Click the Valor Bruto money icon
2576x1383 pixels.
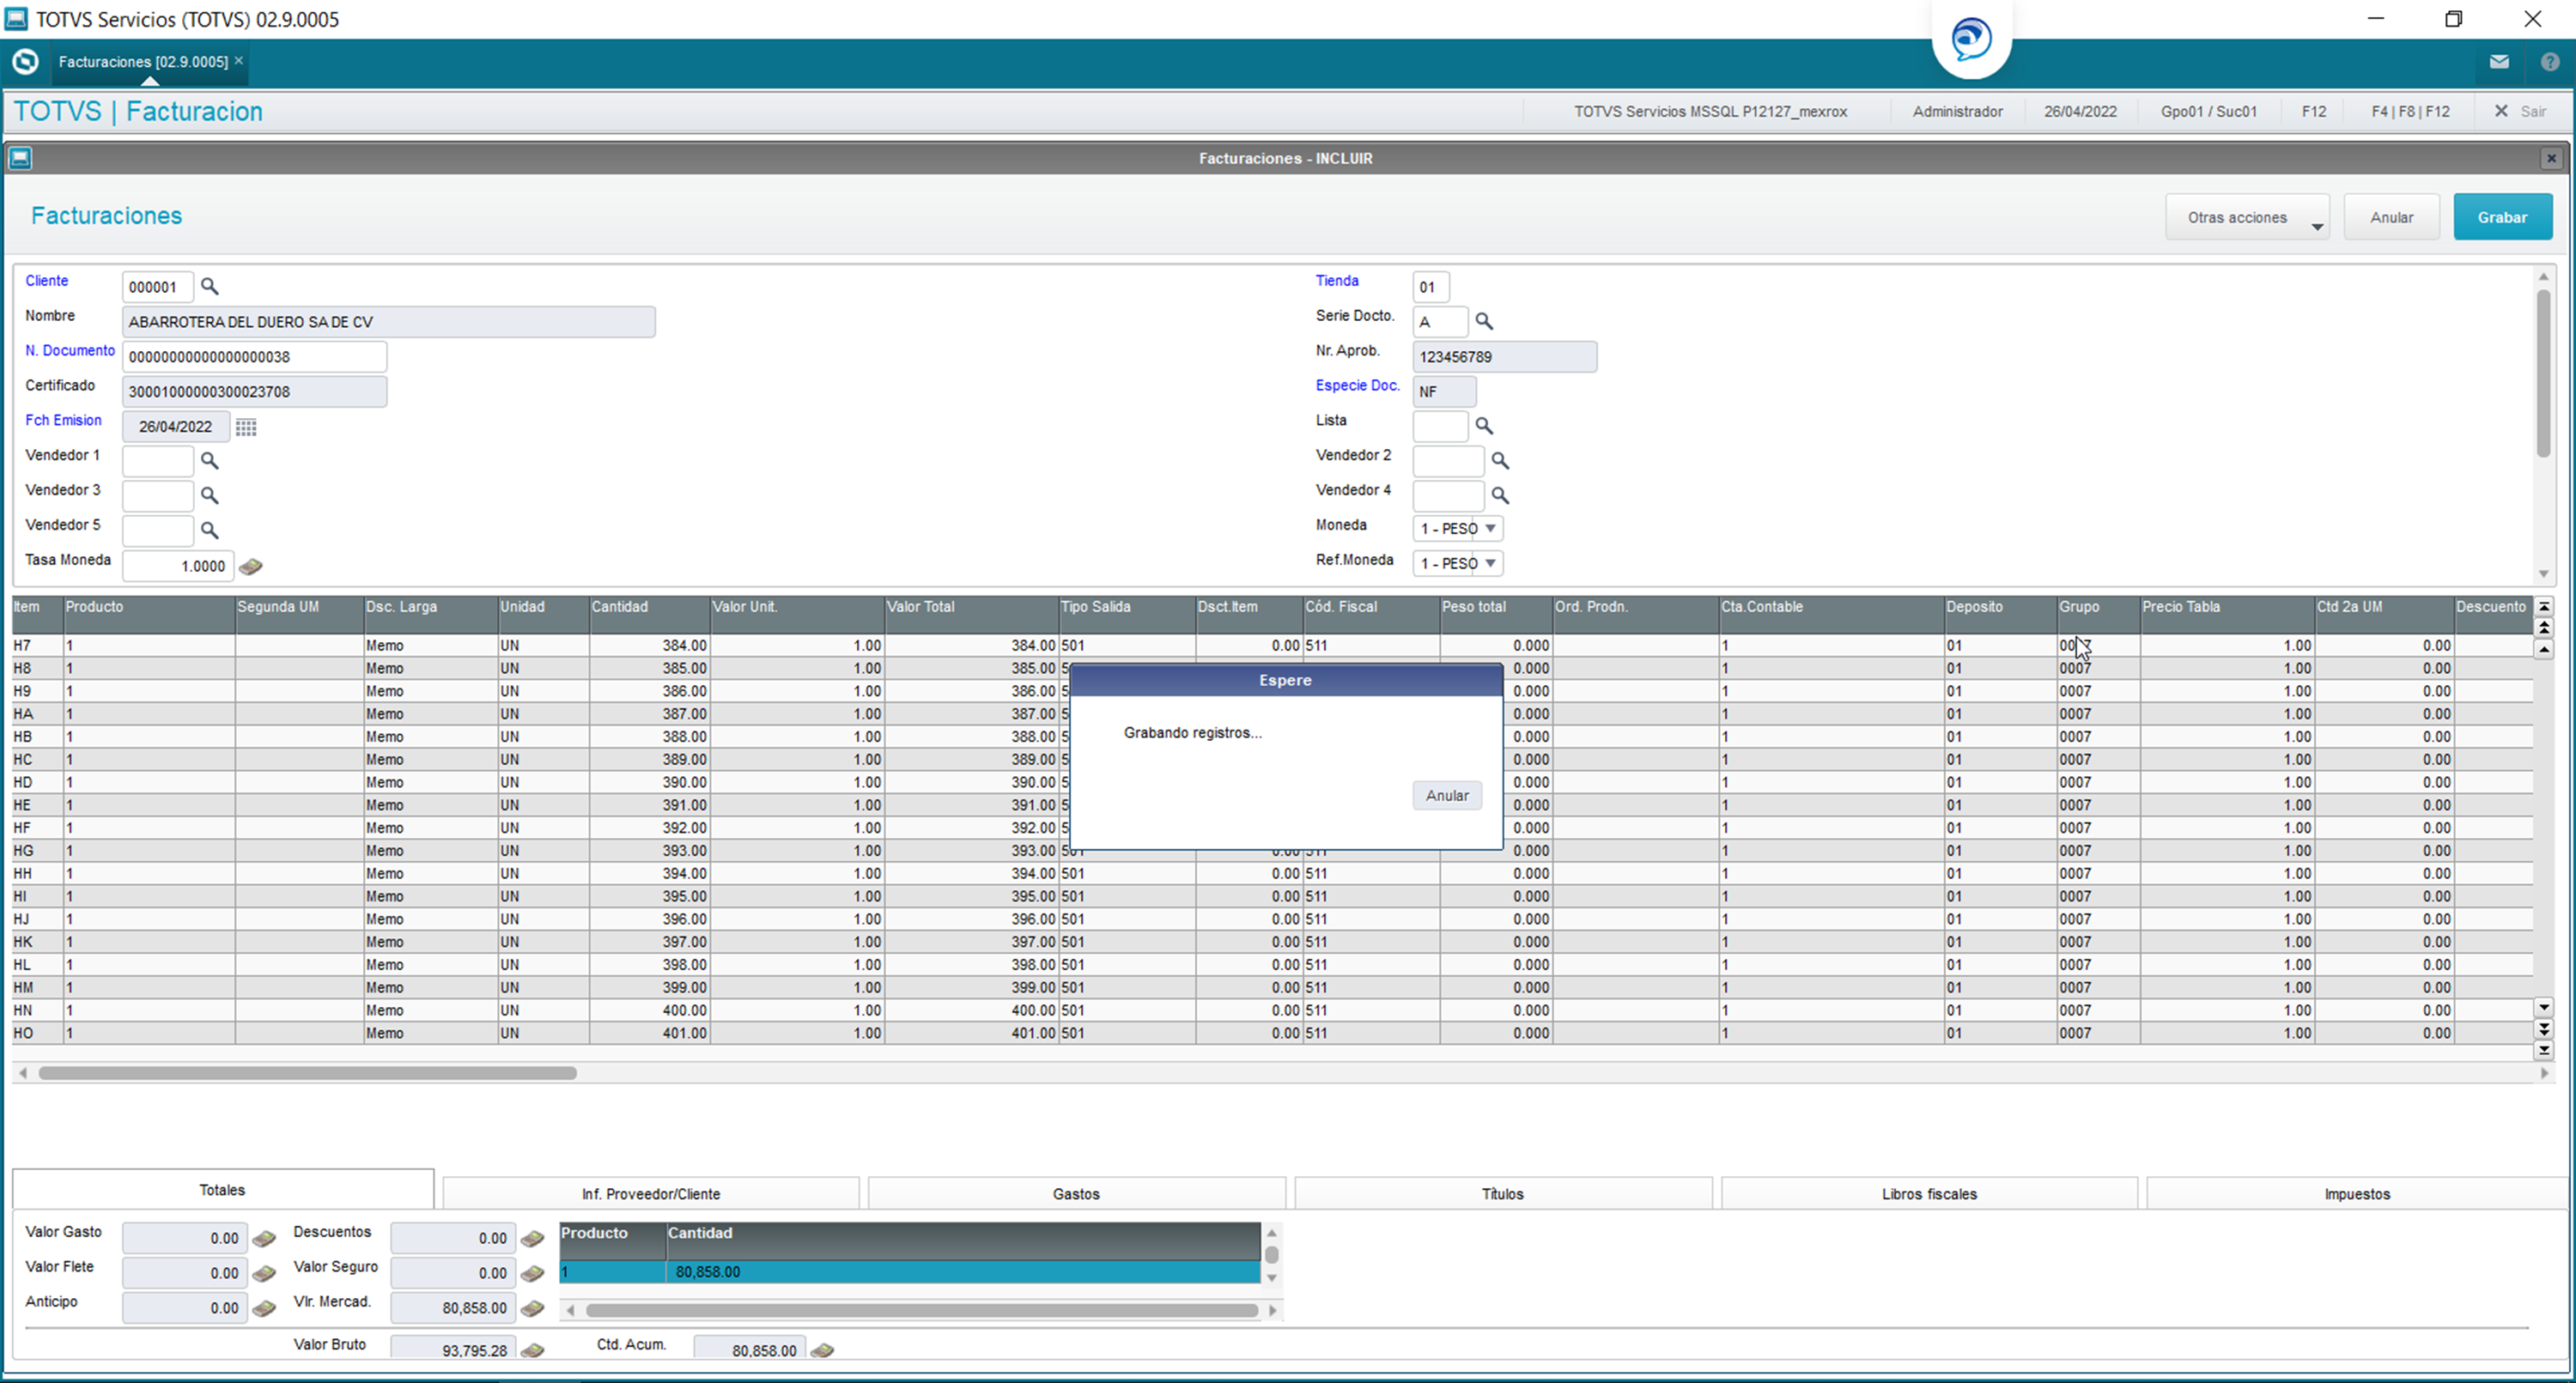pos(533,1351)
